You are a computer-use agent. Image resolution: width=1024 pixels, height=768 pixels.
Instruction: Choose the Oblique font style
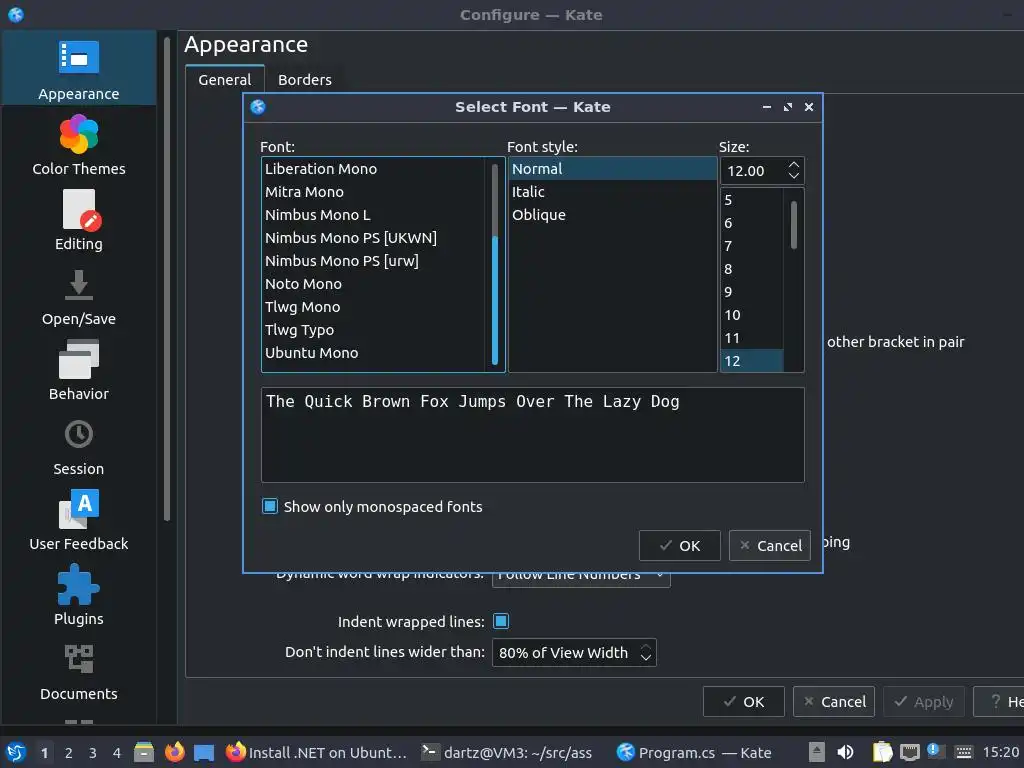613,215
